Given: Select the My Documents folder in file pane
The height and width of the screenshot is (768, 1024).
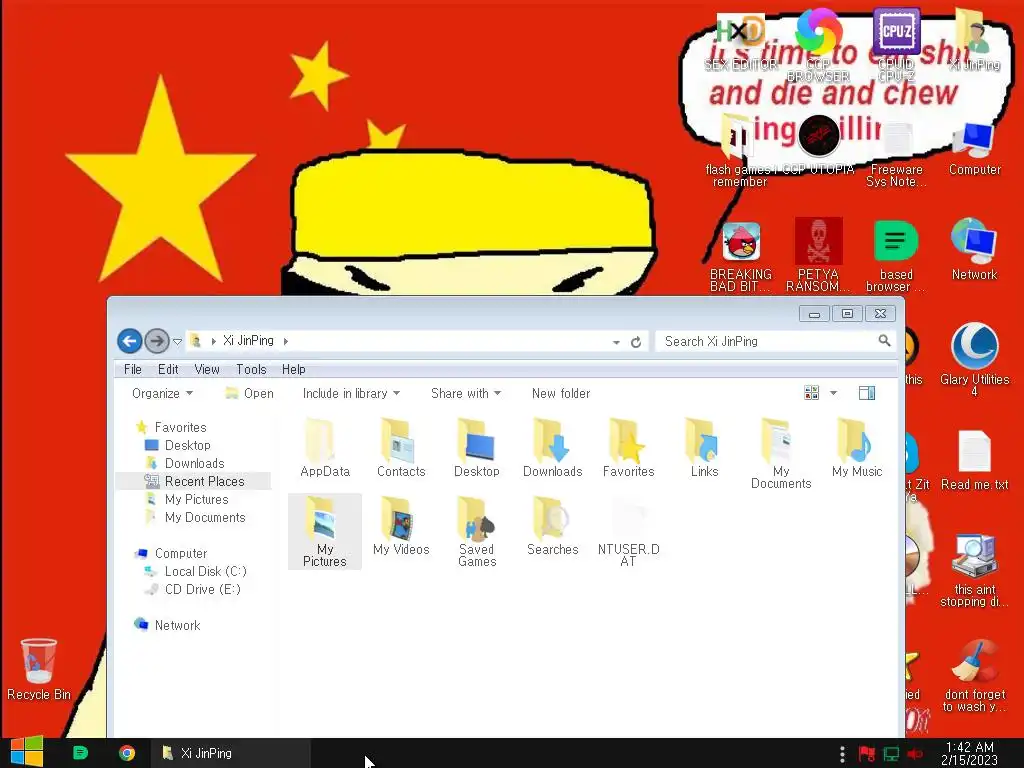Looking at the screenshot, I should pyautogui.click(x=780, y=455).
